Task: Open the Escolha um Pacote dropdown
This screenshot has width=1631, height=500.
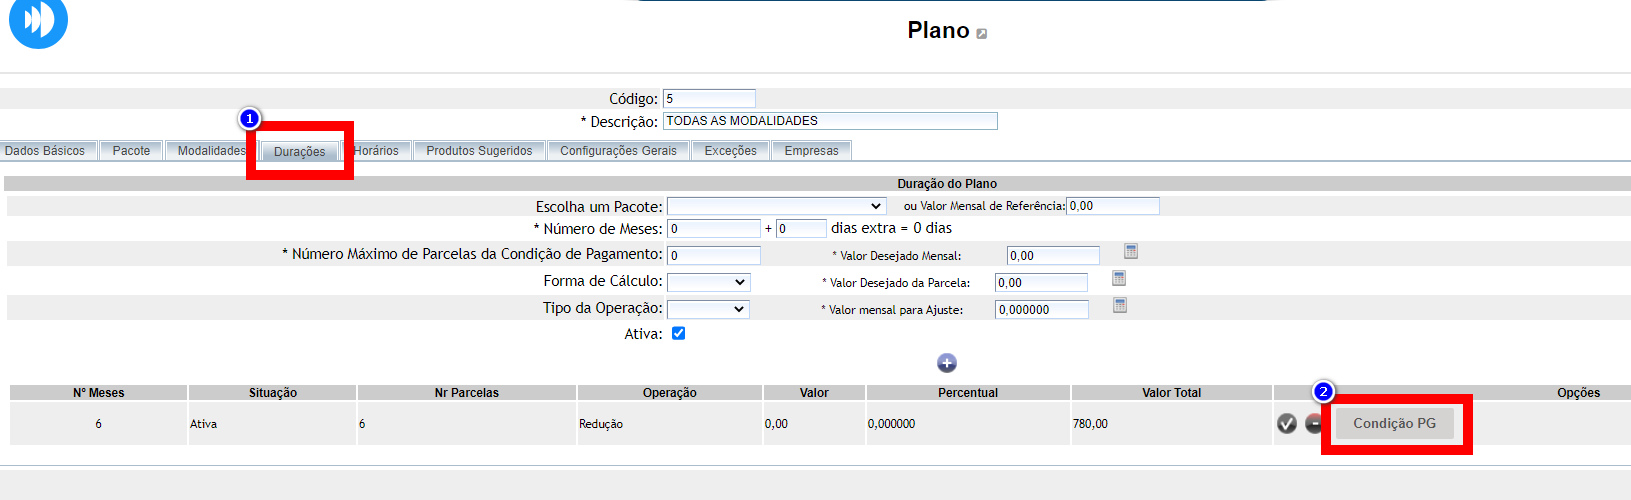Action: [x=776, y=206]
